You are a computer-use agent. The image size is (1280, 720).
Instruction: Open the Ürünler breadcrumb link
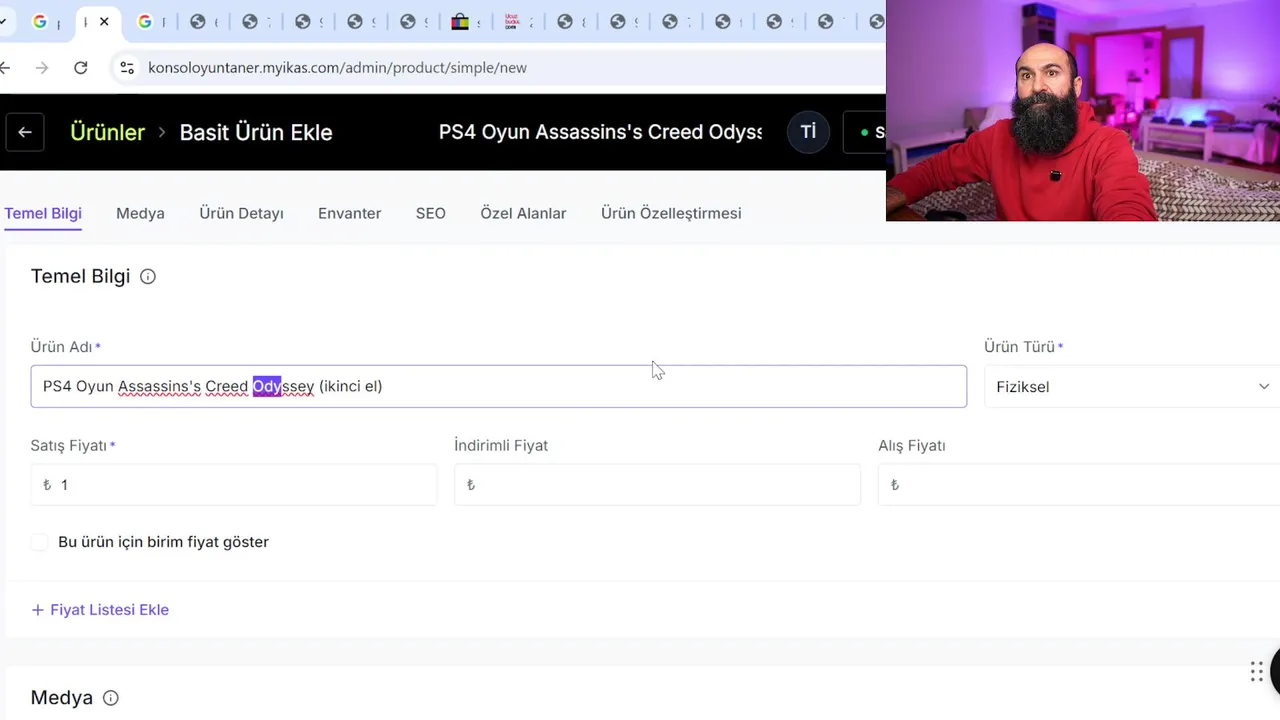click(x=107, y=132)
